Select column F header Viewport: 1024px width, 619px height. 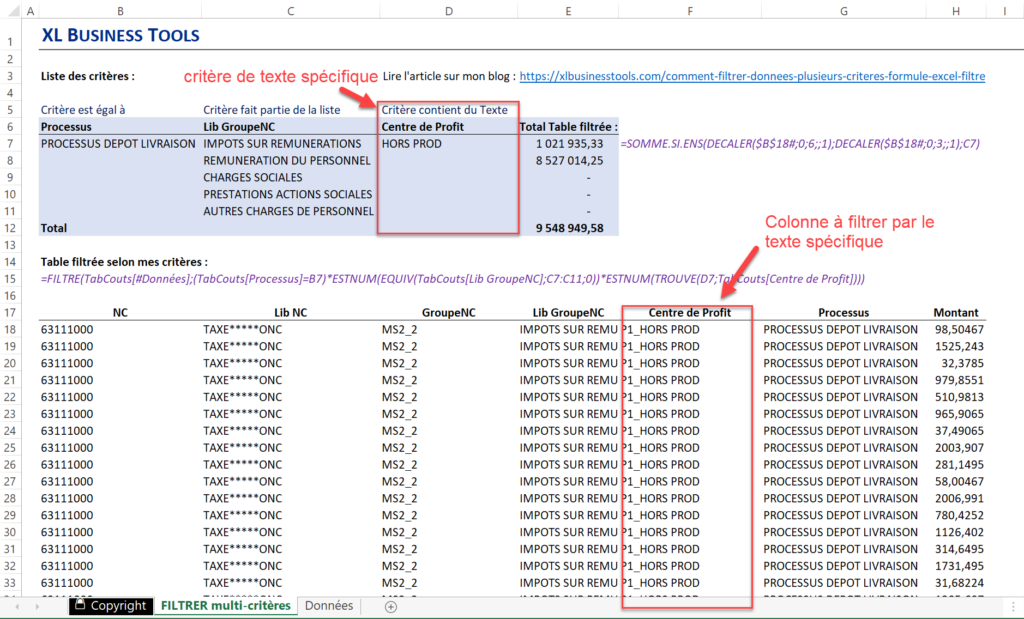coord(689,11)
